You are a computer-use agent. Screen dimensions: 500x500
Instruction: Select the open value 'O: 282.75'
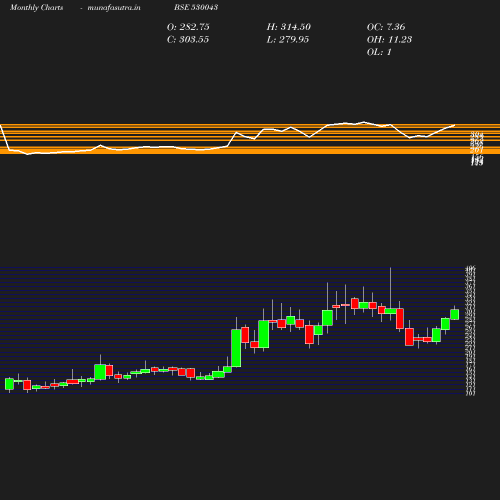pos(188,27)
